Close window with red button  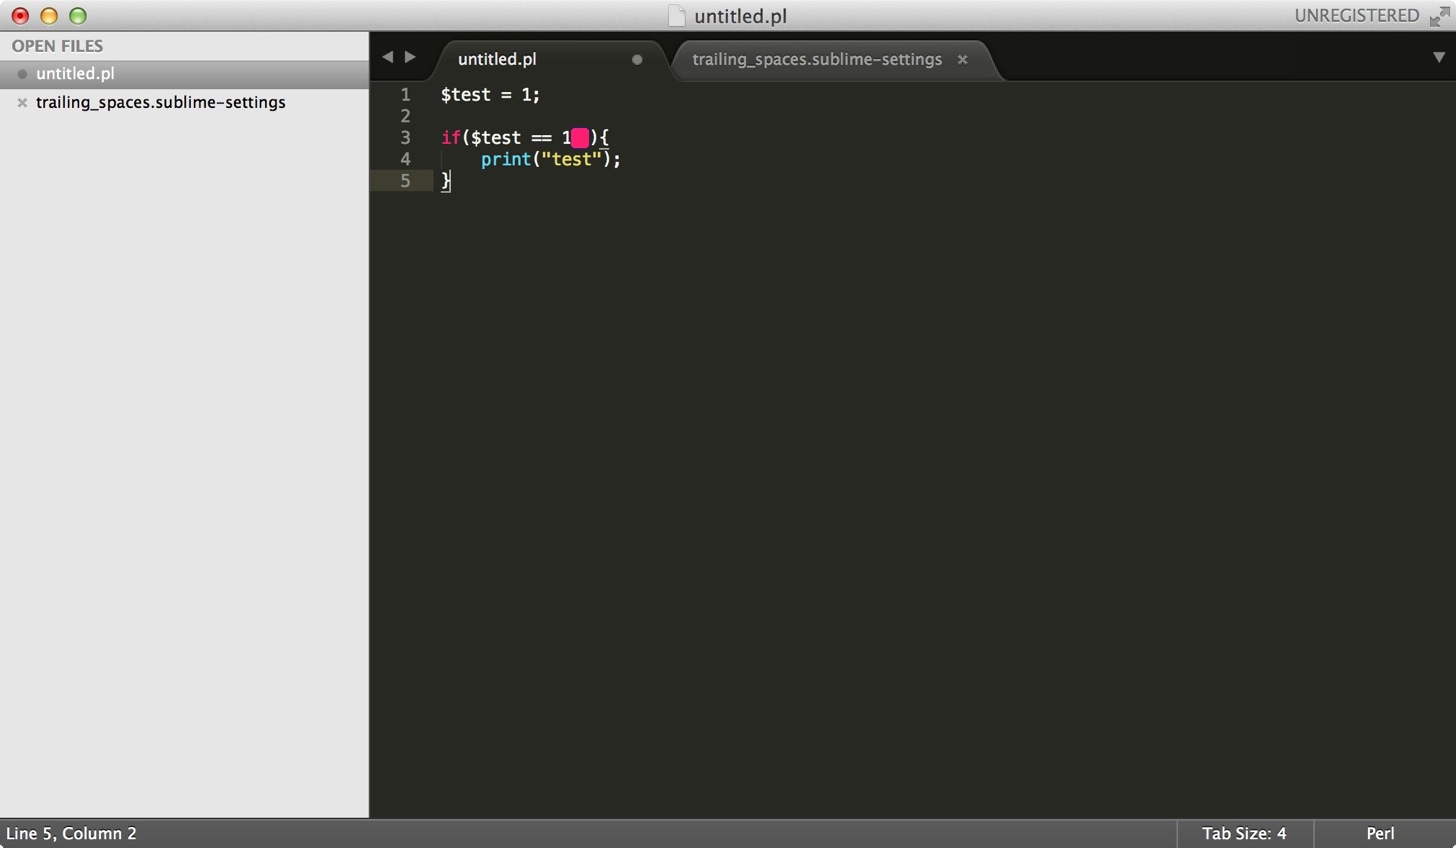pyautogui.click(x=20, y=16)
